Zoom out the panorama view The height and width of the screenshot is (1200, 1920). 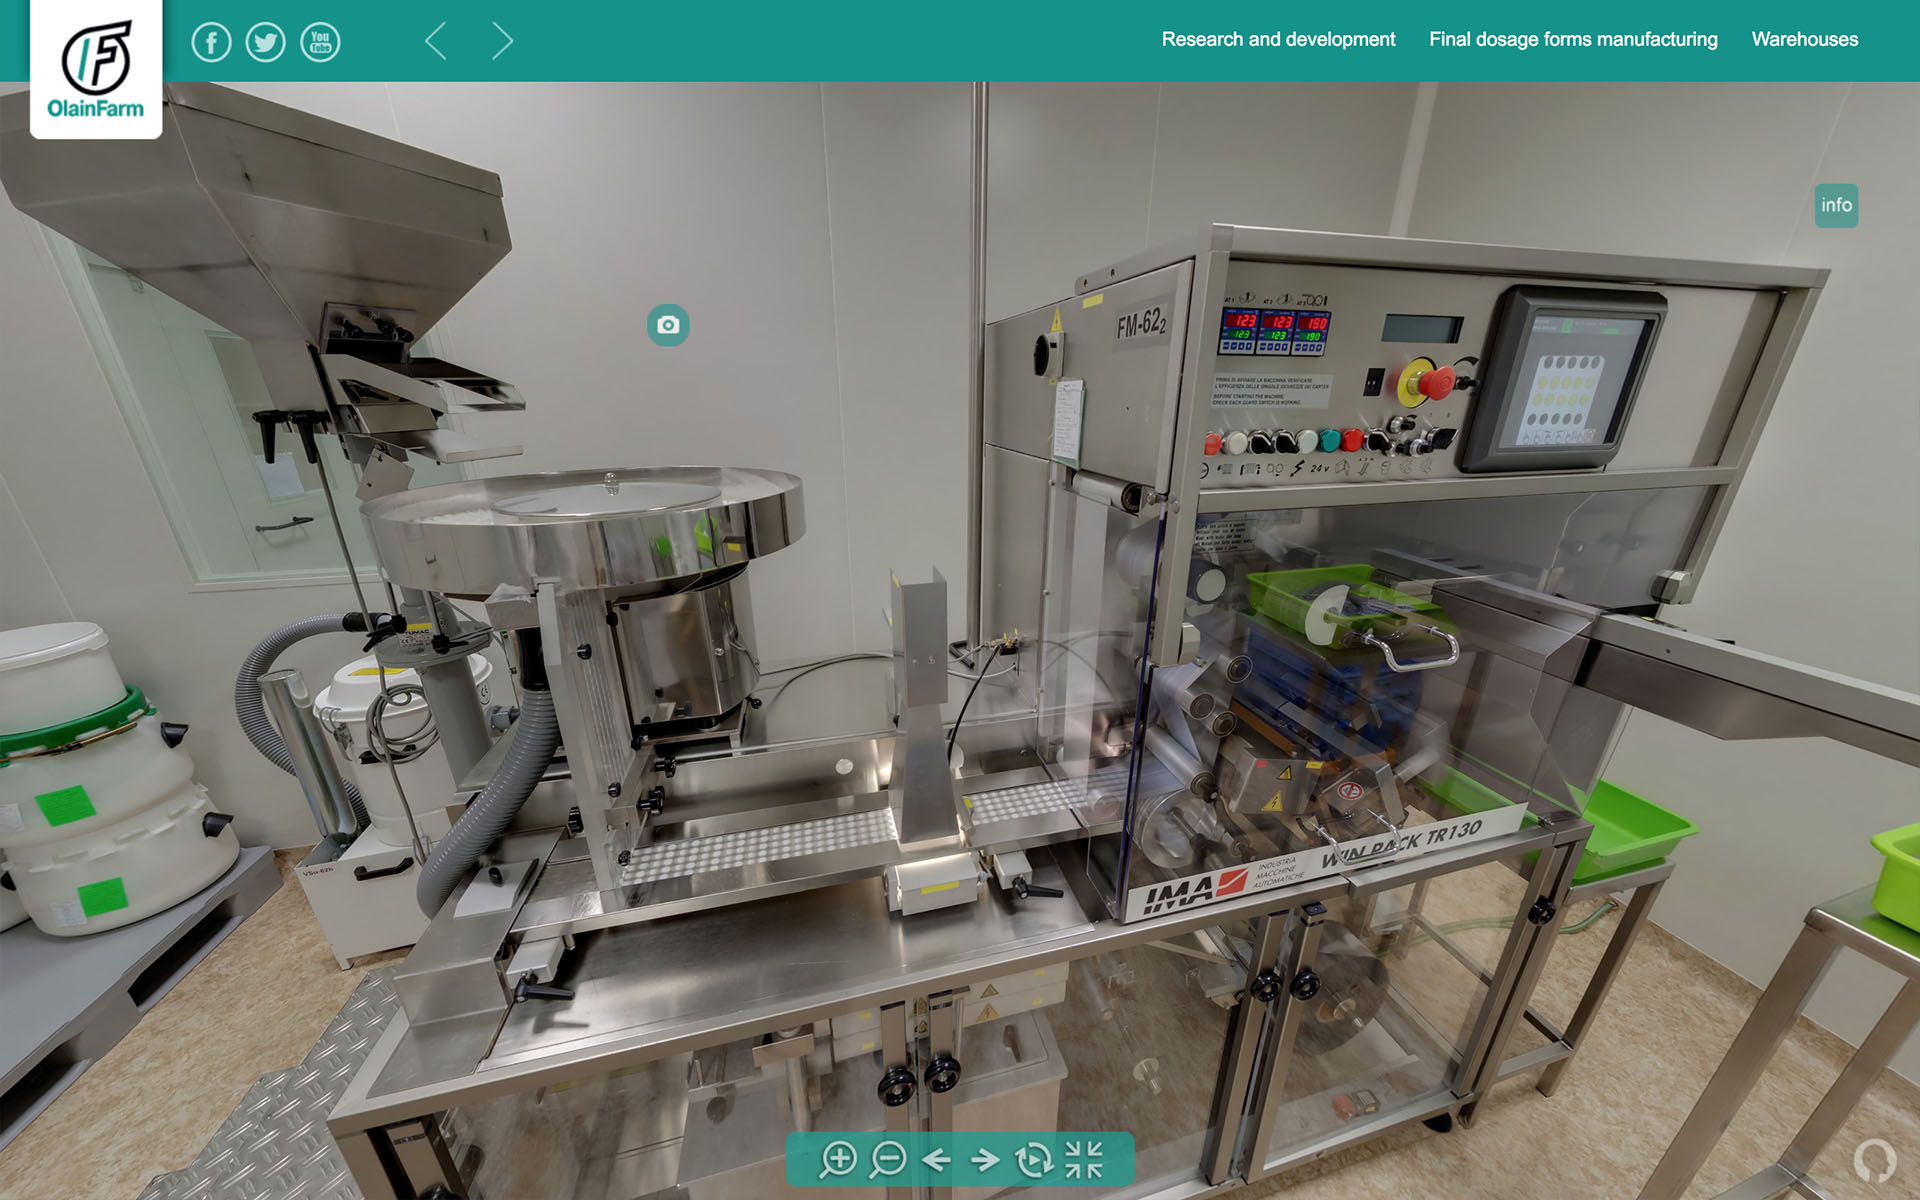click(x=887, y=1159)
